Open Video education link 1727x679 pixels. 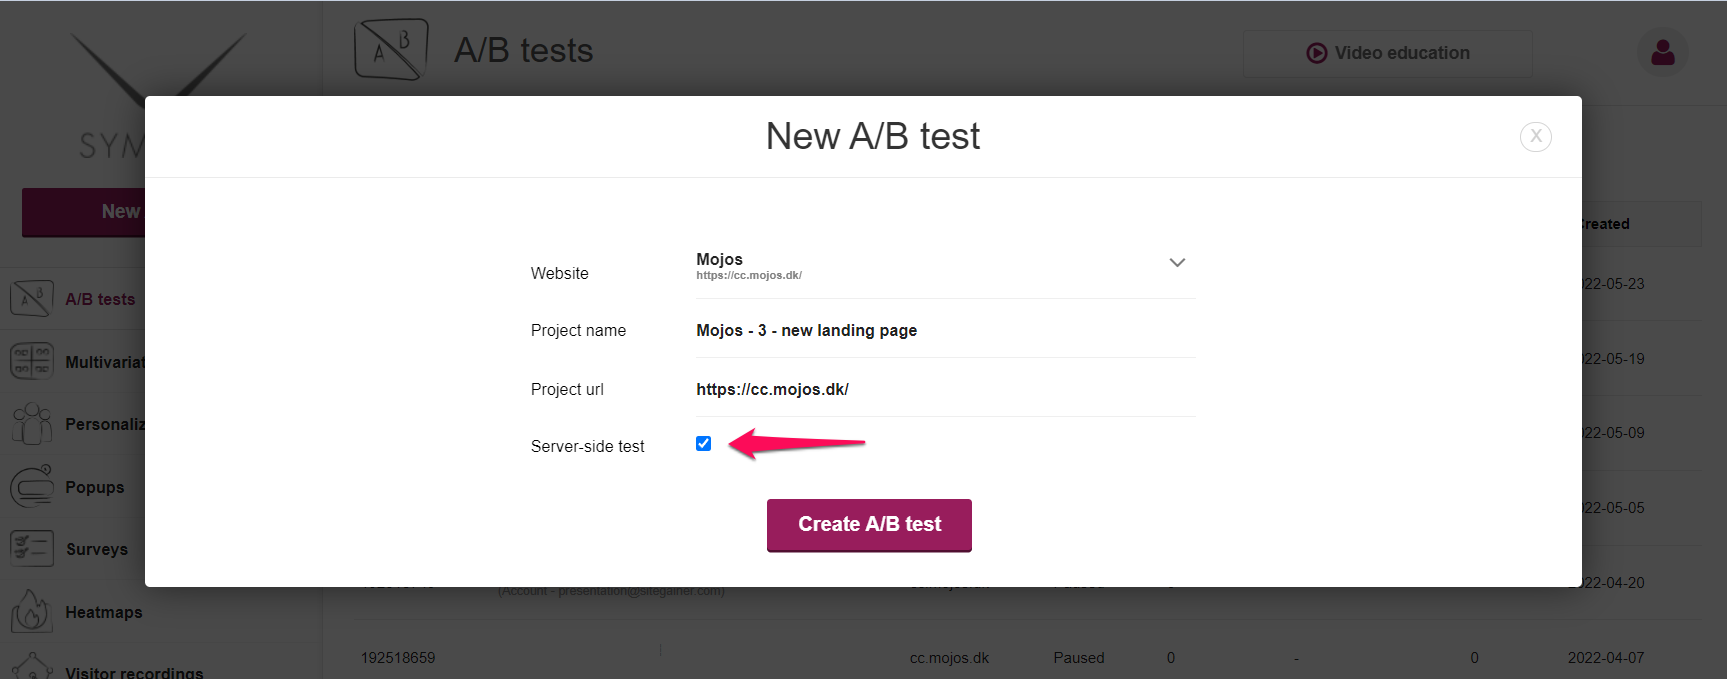pos(1387,53)
